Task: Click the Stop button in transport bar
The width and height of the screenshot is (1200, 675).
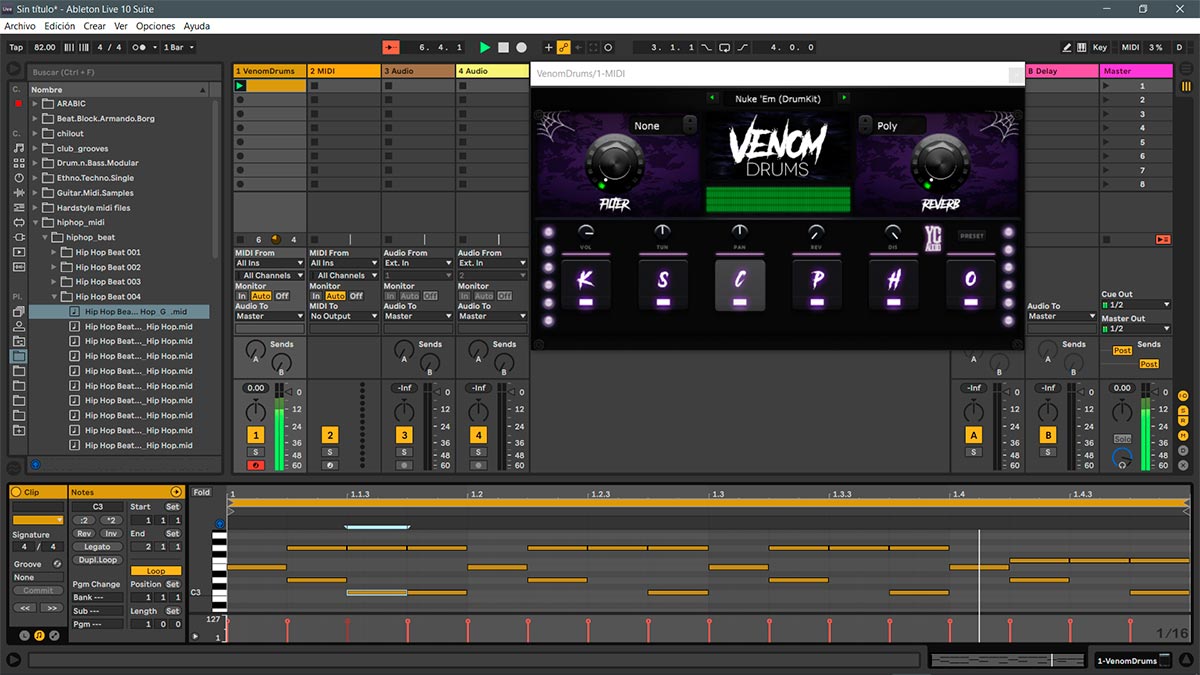Action: pyautogui.click(x=503, y=47)
